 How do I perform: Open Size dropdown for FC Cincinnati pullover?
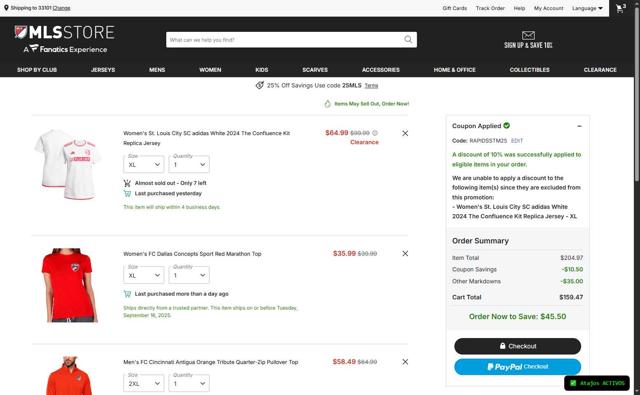pyautogui.click(x=144, y=384)
